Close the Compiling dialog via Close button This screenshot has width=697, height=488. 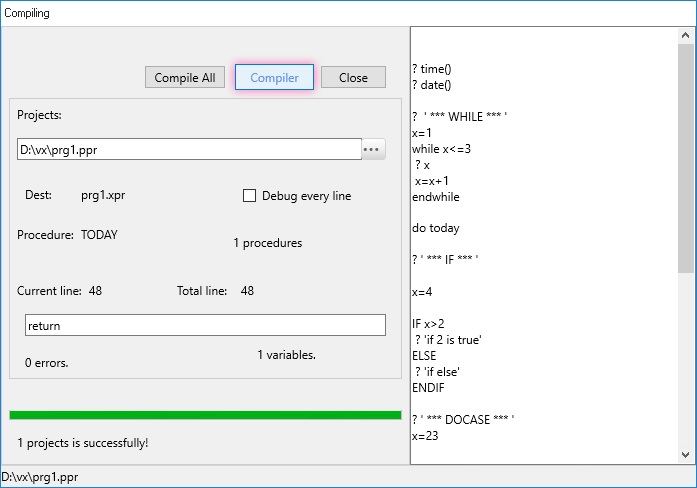point(353,78)
